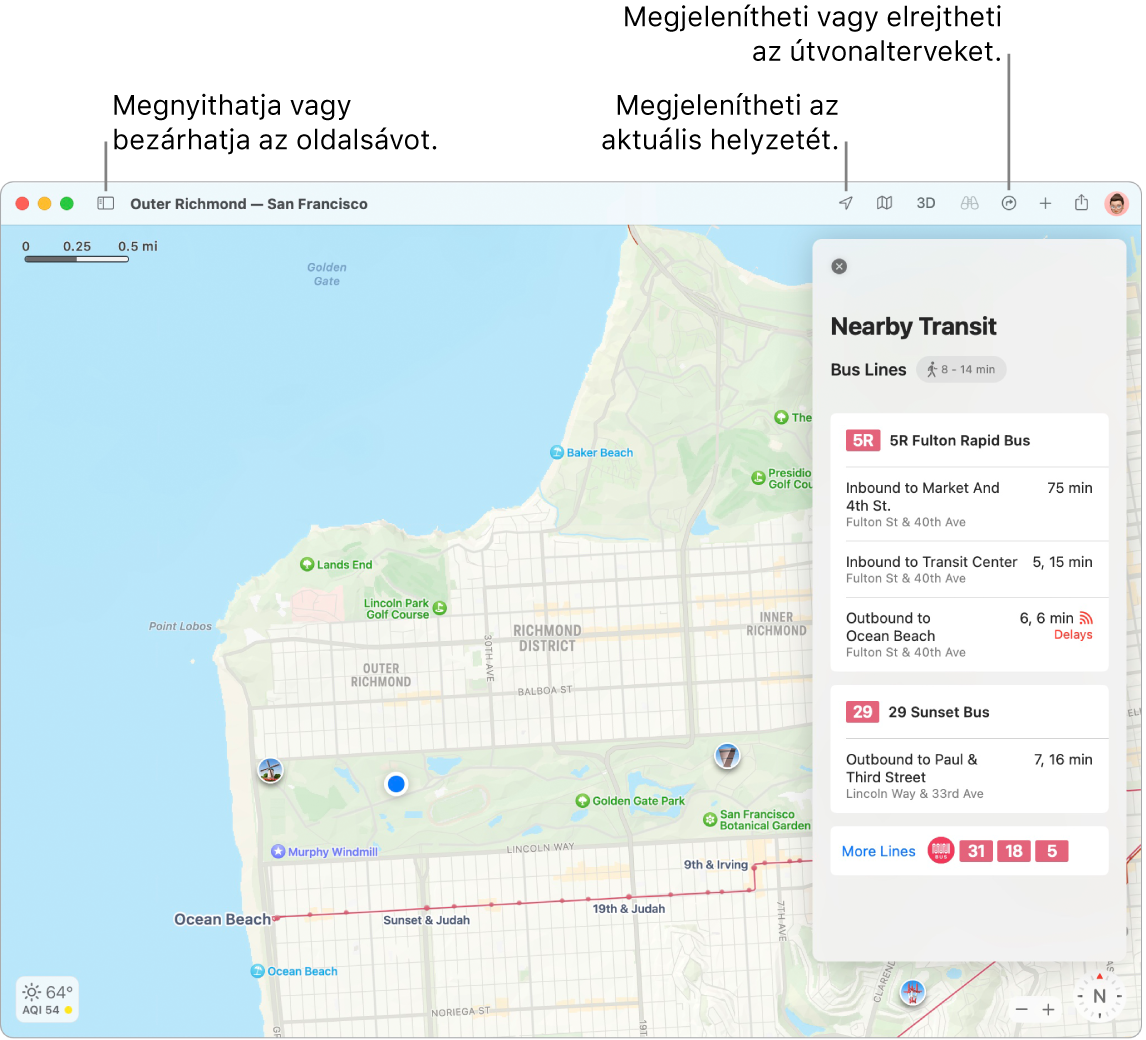The width and height of the screenshot is (1146, 1040).
Task: Click the plus add button in toolbar
Action: pos(1045,203)
